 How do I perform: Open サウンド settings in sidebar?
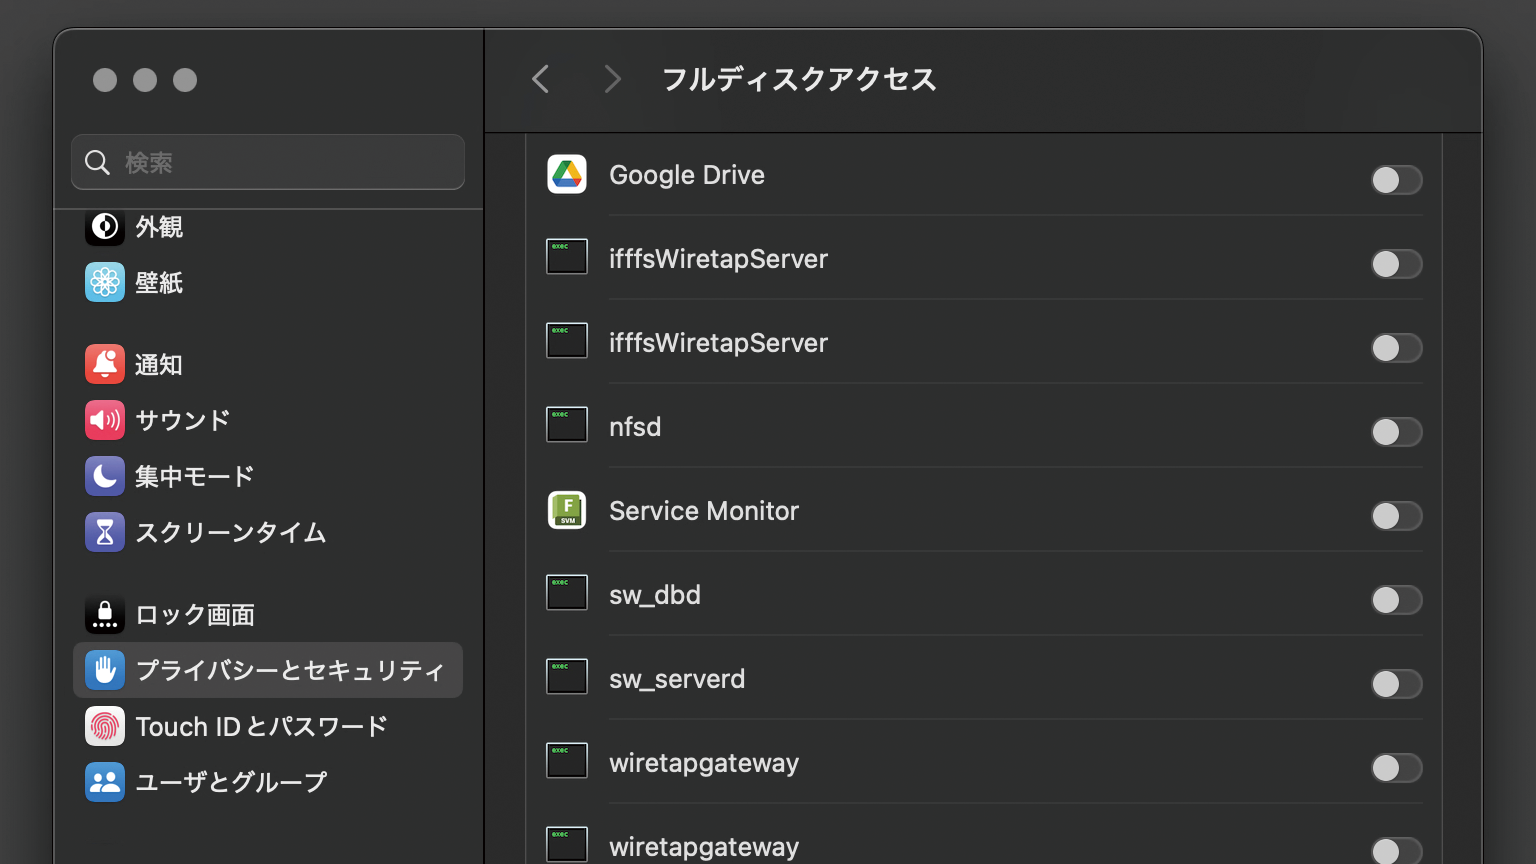[182, 421]
